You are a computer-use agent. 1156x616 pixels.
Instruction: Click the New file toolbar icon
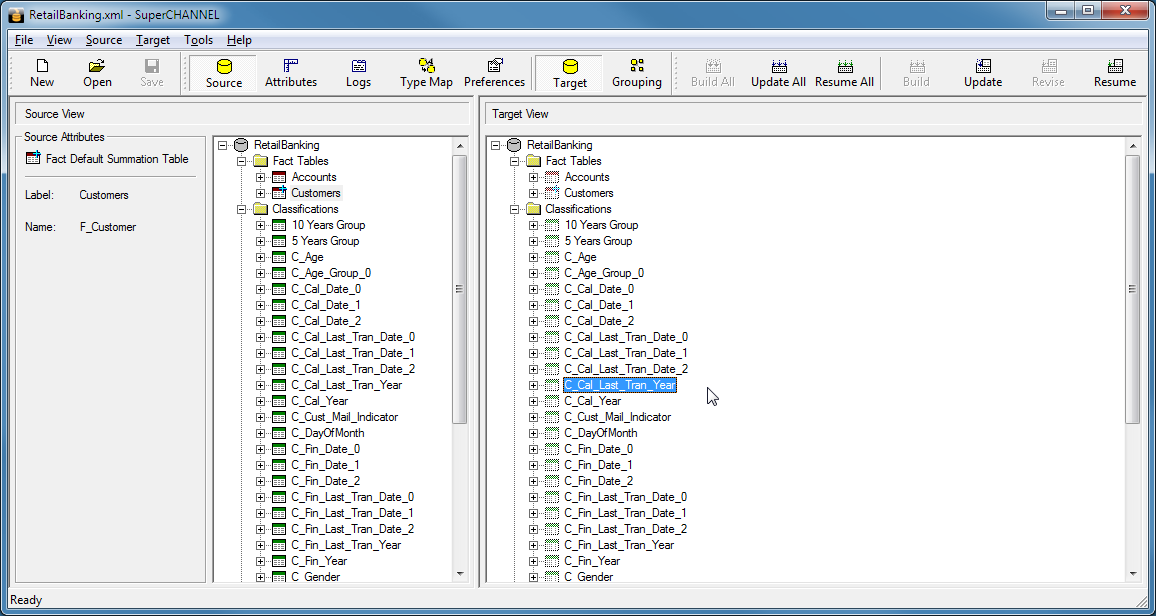pyautogui.click(x=42, y=73)
